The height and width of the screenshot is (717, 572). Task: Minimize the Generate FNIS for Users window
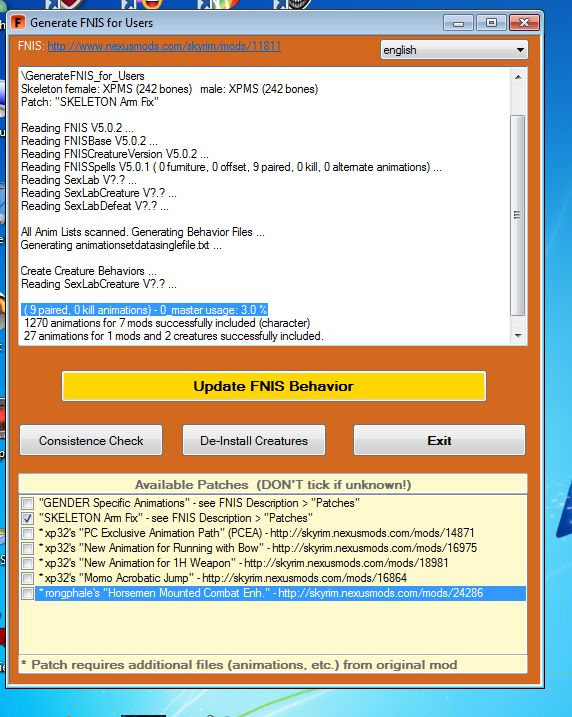coord(459,22)
